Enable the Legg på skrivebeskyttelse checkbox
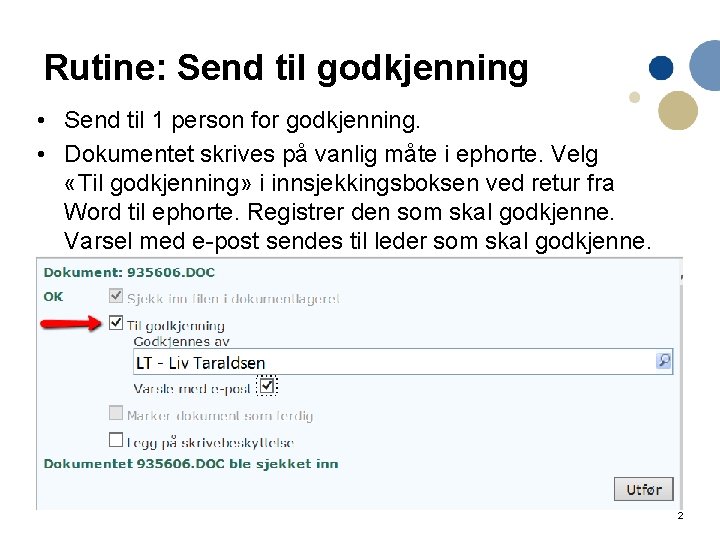This screenshot has height=540, width=720. 116,439
